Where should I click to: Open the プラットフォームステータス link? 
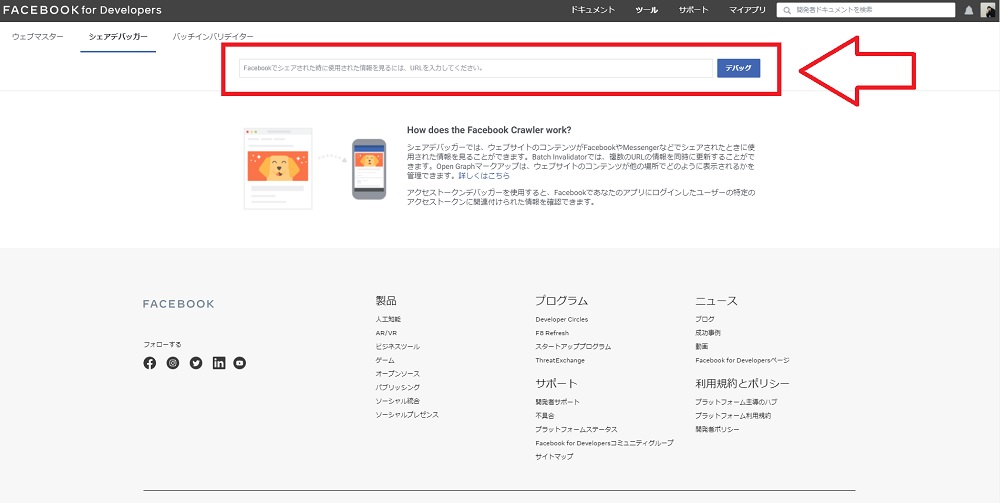click(x=577, y=430)
